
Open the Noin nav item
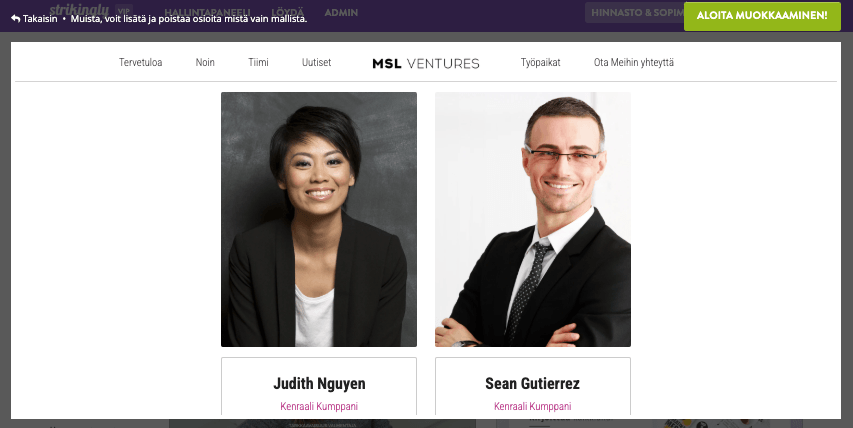click(x=205, y=63)
